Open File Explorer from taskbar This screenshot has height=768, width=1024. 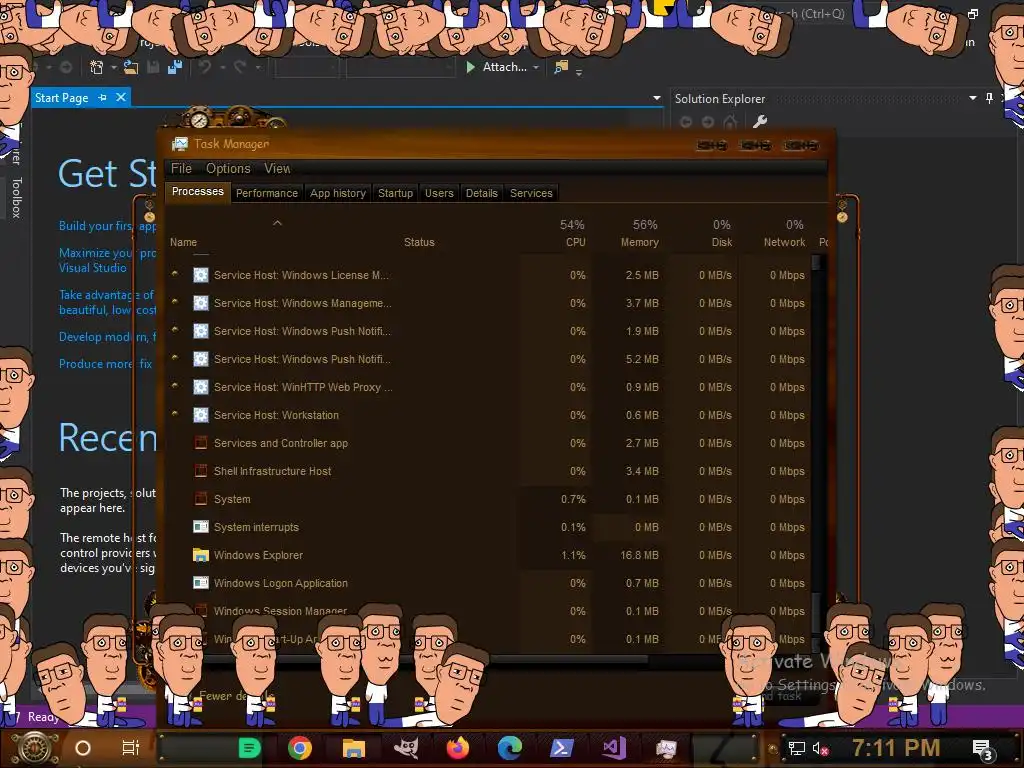tap(353, 748)
